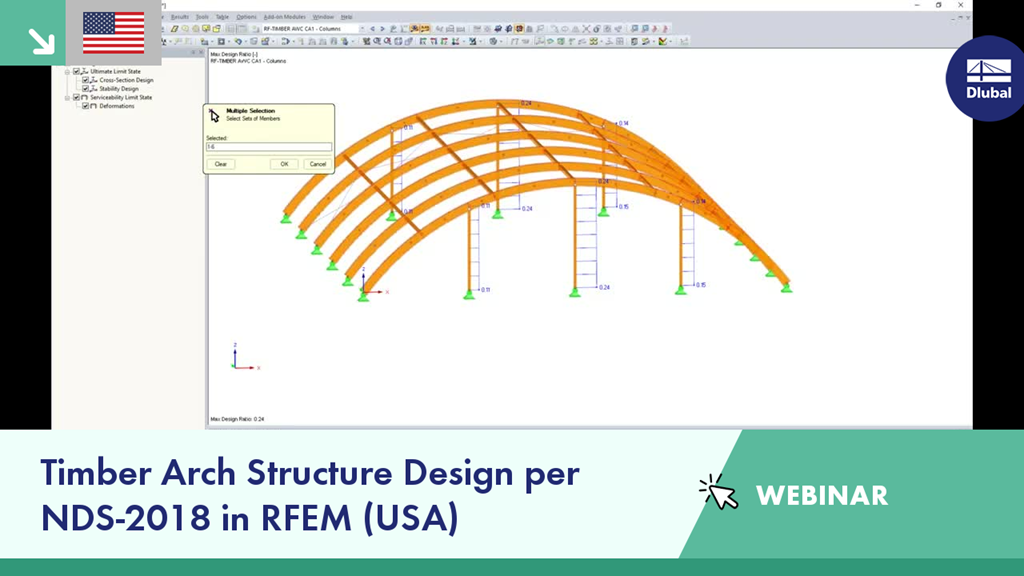Viewport: 1024px width, 576px height.
Task: Click OK in Multiple Selection dialog
Action: (284, 164)
